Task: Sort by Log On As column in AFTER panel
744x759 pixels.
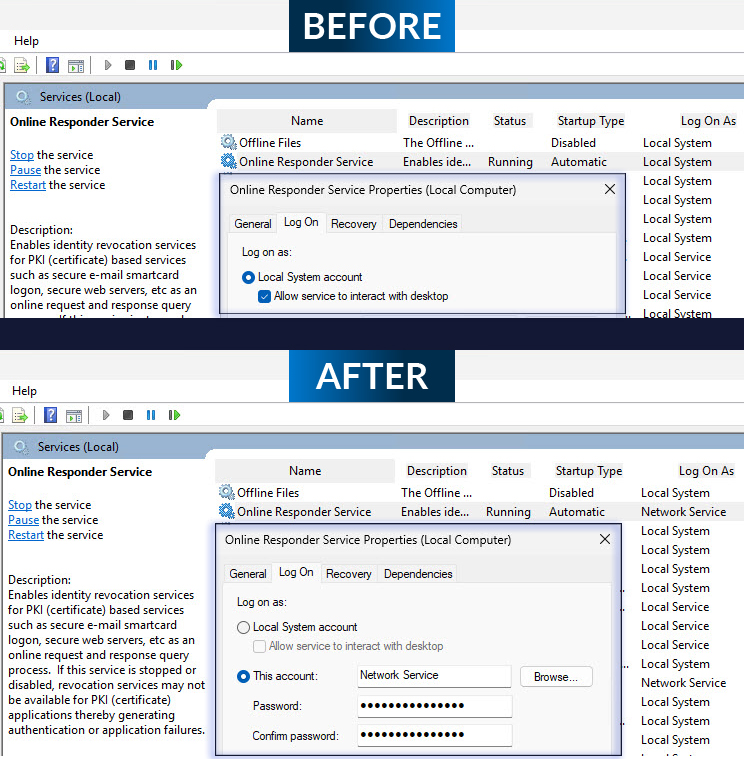Action: tap(706, 471)
